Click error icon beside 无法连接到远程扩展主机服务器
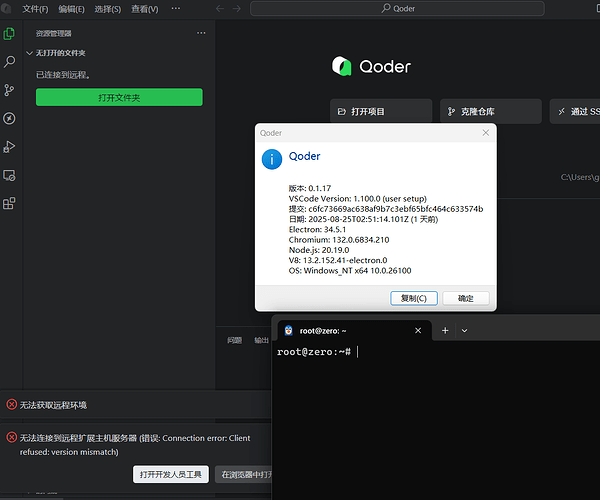Image resolution: width=600 pixels, height=500 pixels. point(12,437)
